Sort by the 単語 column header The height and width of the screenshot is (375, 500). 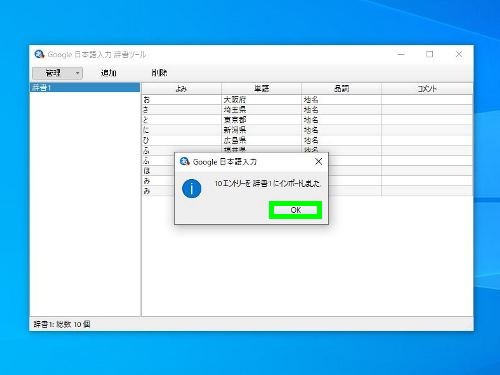pos(261,89)
